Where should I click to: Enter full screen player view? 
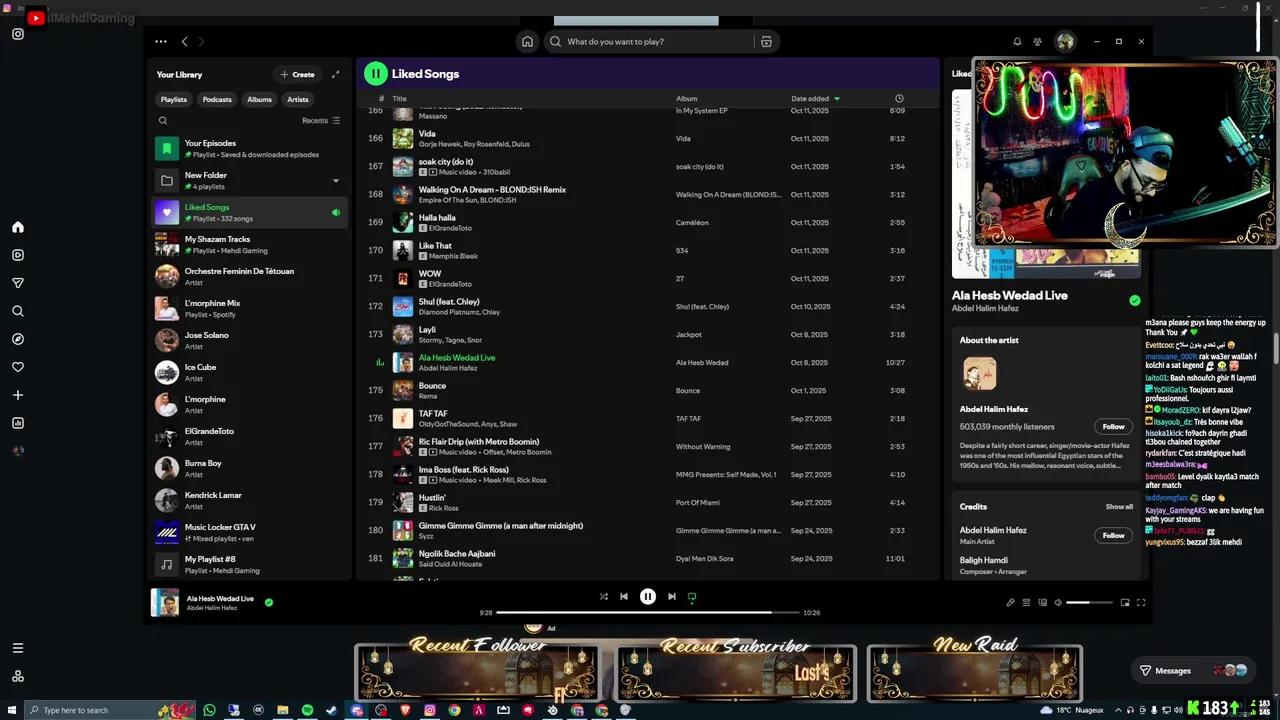(x=1141, y=603)
